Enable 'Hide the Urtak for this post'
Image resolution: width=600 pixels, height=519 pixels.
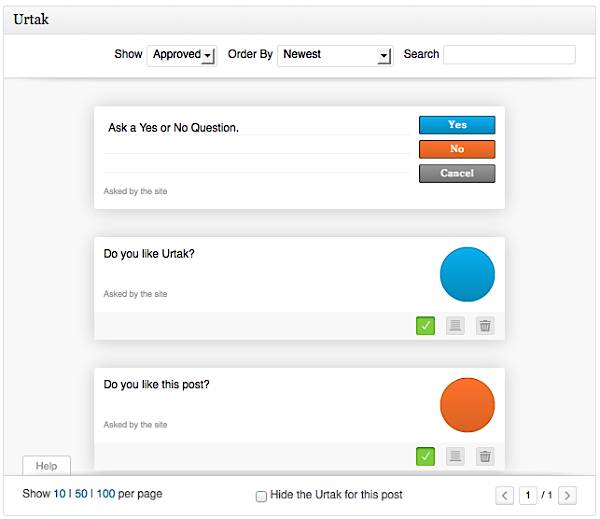click(261, 496)
